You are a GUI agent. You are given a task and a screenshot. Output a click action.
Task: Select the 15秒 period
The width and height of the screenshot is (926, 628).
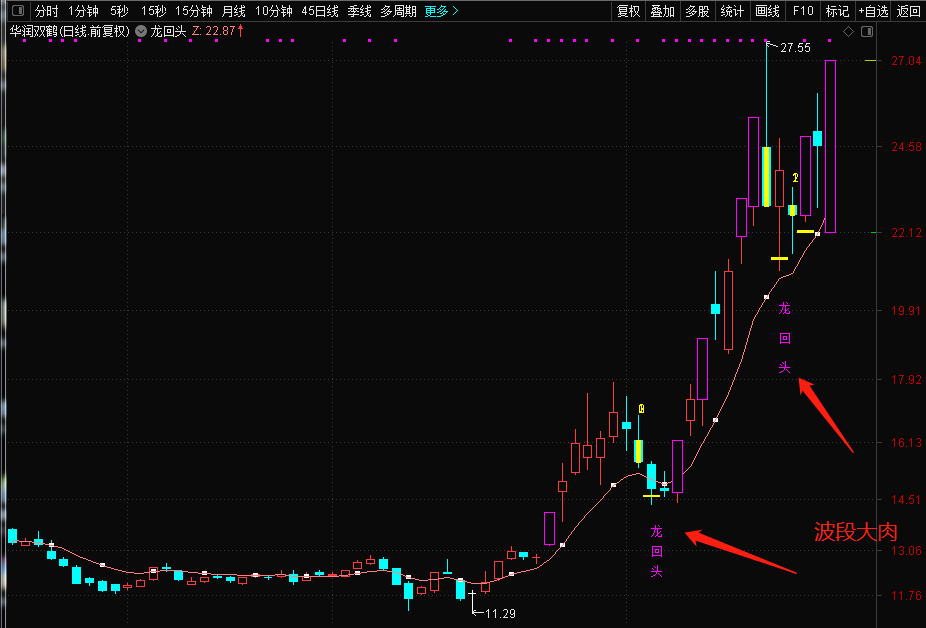(154, 11)
